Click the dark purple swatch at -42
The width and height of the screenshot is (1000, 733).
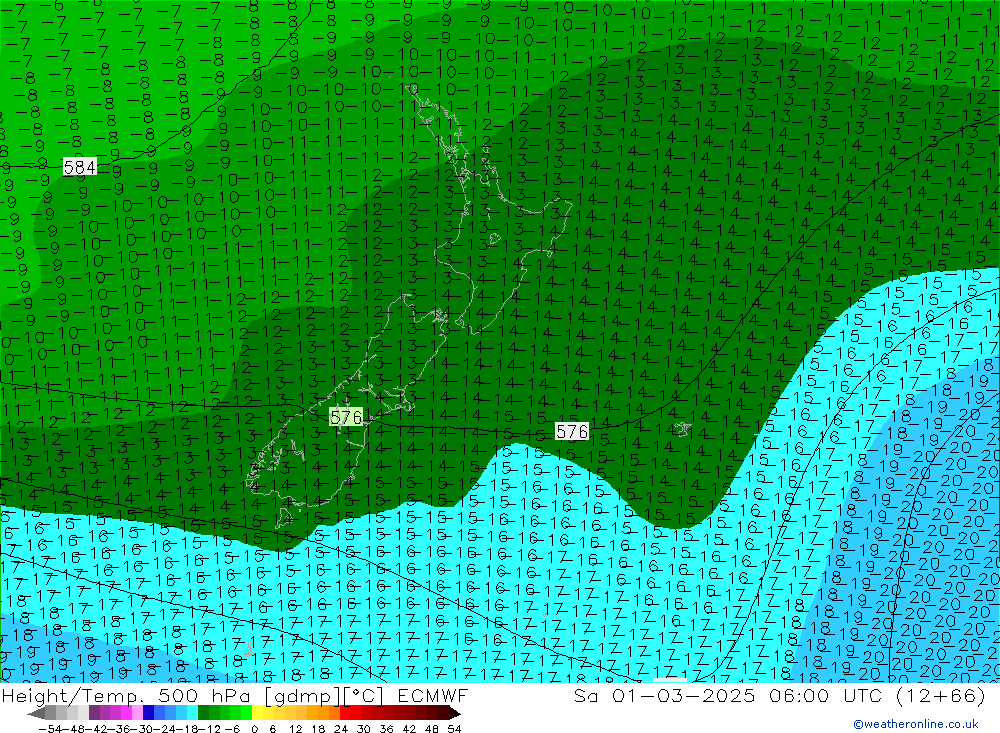point(94,713)
